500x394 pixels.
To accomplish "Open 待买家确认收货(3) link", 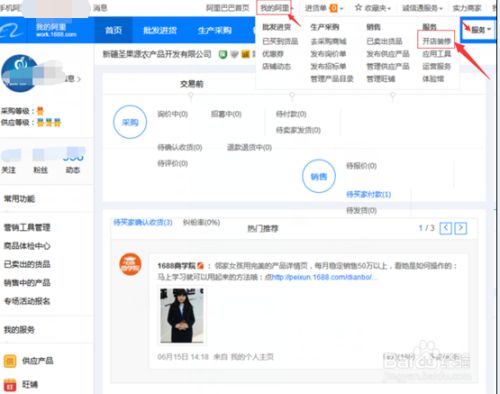I will 143,222.
